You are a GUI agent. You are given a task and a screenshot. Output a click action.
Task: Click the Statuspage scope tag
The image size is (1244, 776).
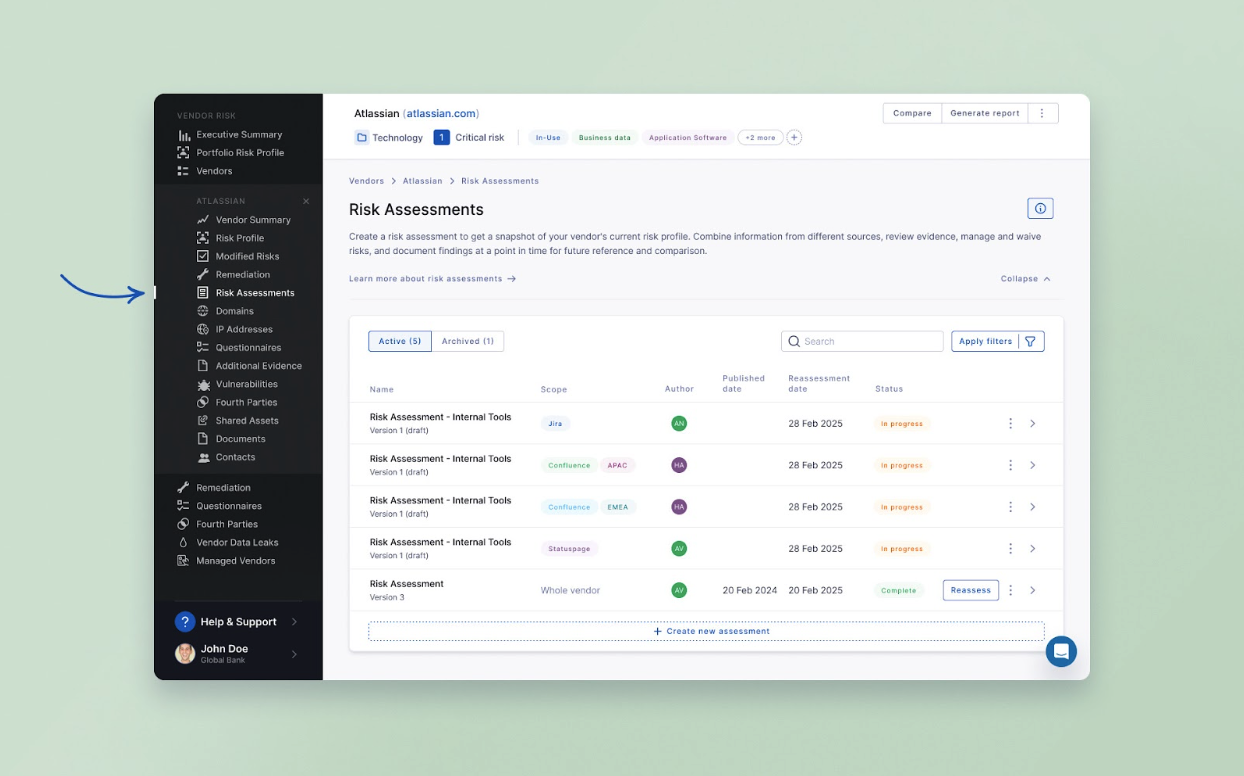570,549
